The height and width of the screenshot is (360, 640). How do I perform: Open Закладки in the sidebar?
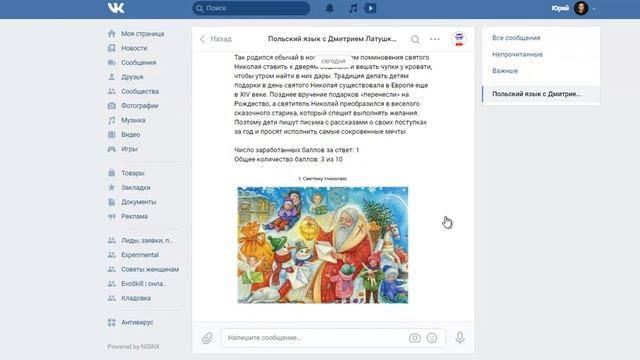pos(136,188)
